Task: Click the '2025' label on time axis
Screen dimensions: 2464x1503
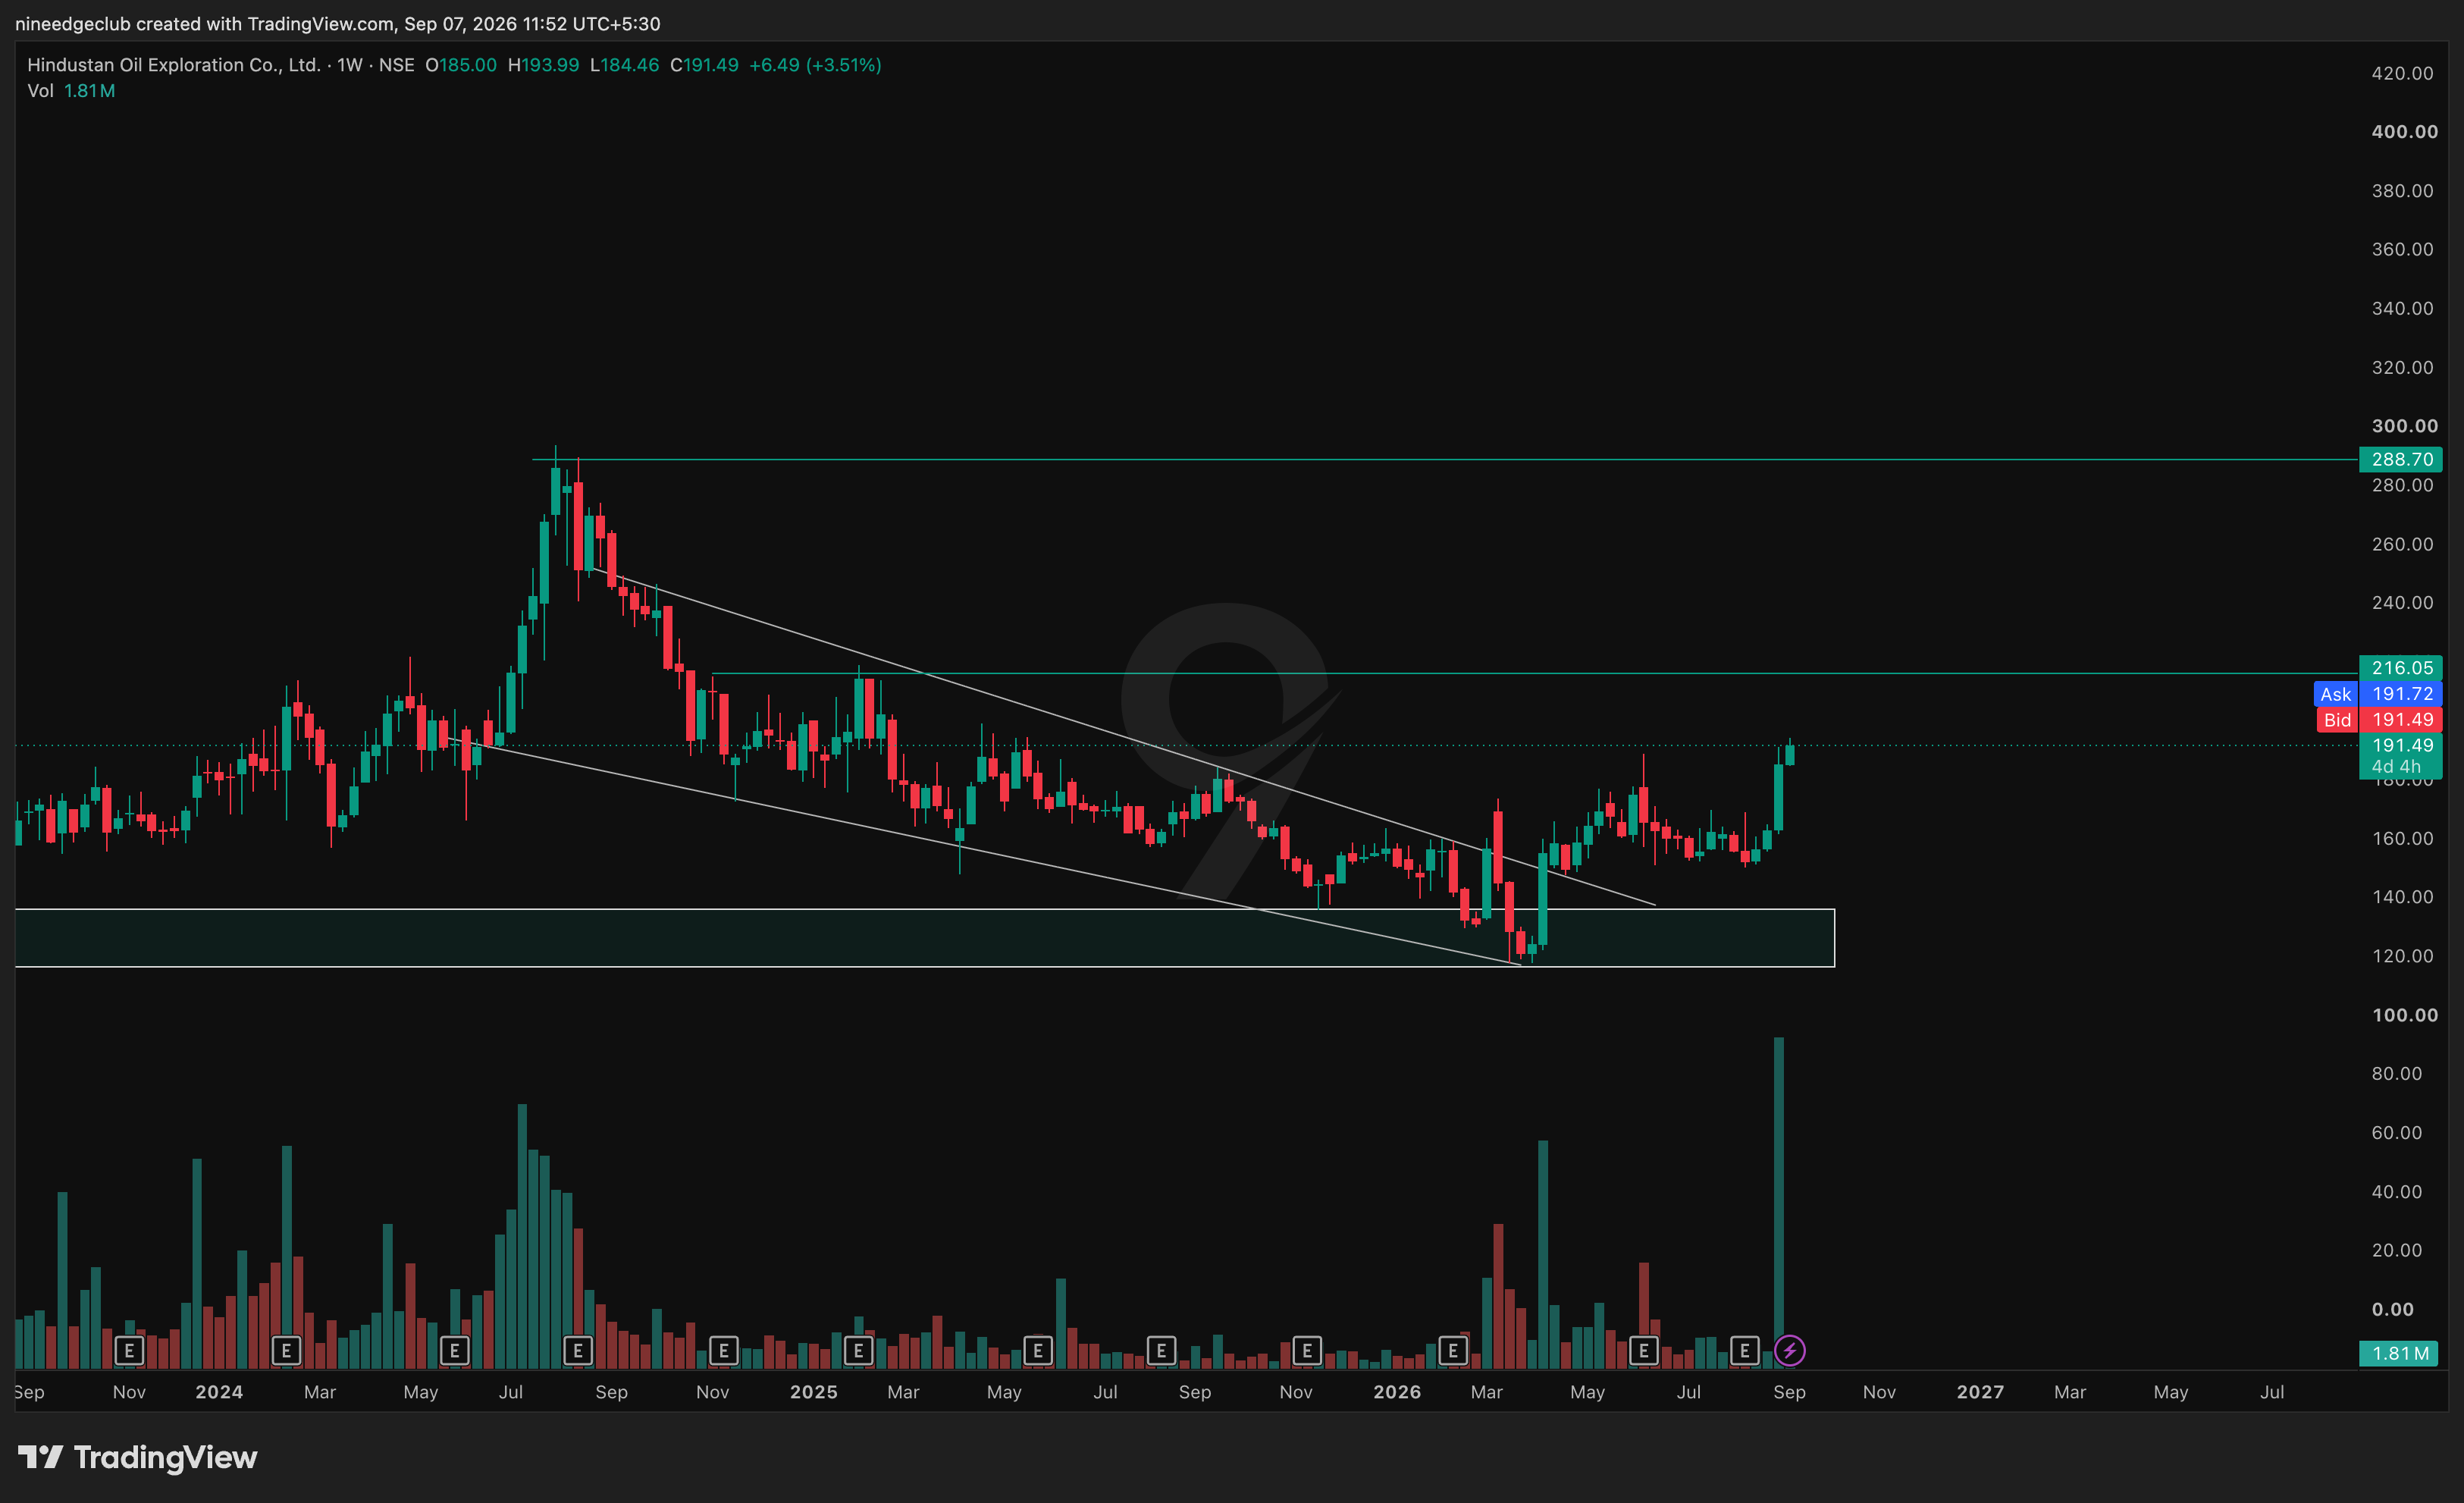Action: click(x=813, y=1391)
